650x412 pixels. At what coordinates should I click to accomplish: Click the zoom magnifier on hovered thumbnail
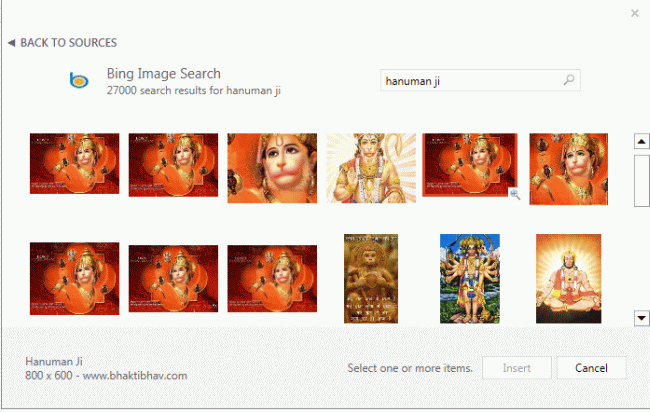515,194
